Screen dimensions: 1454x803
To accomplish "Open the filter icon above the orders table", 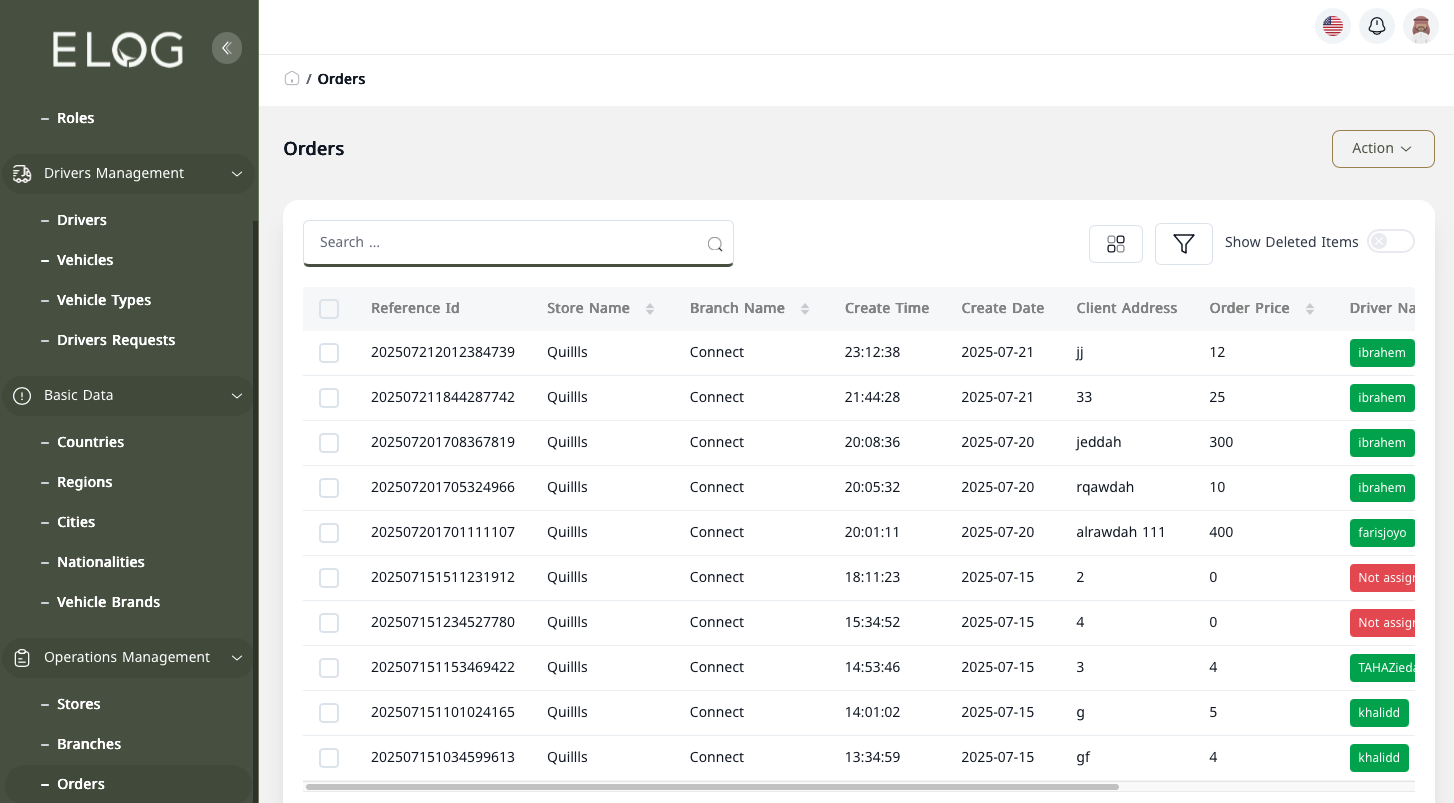I will [1184, 243].
